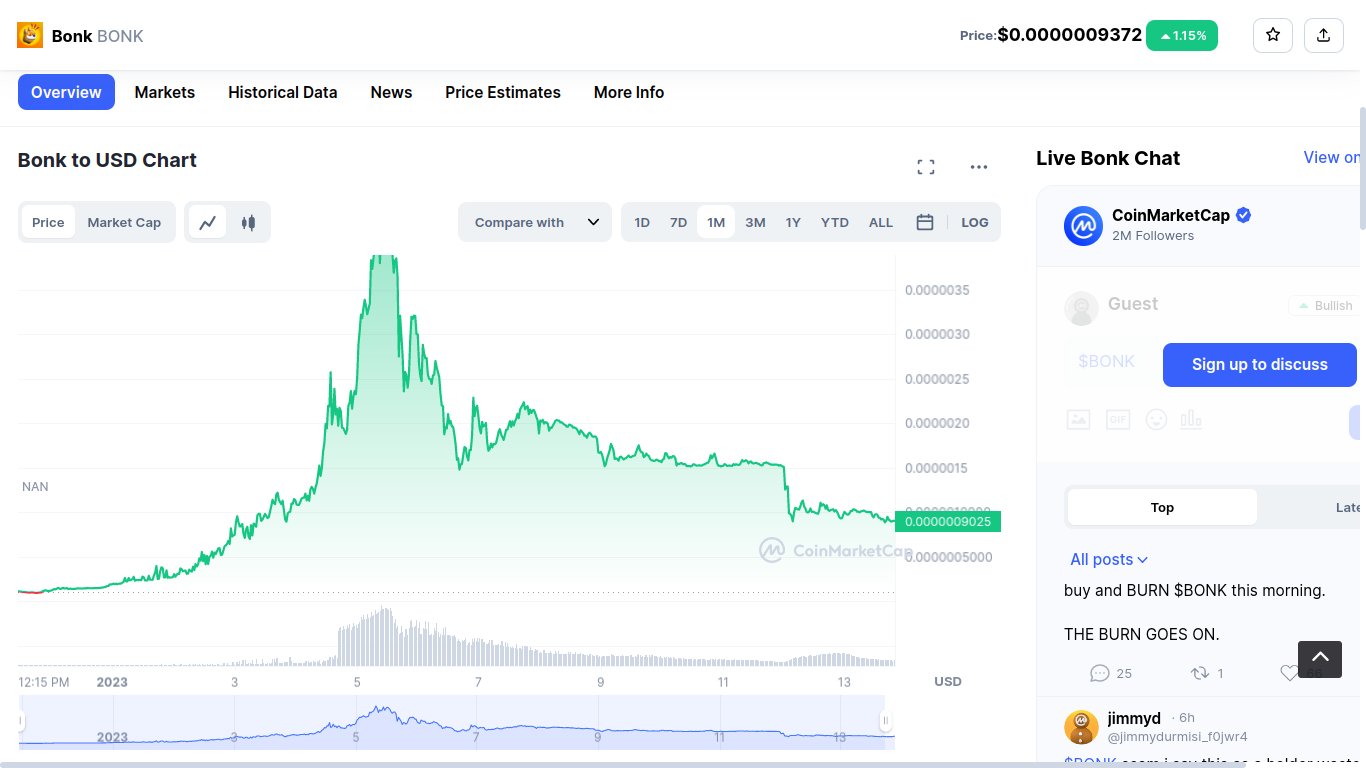
Task: Click Sign up to discuss button
Action: pos(1260,365)
